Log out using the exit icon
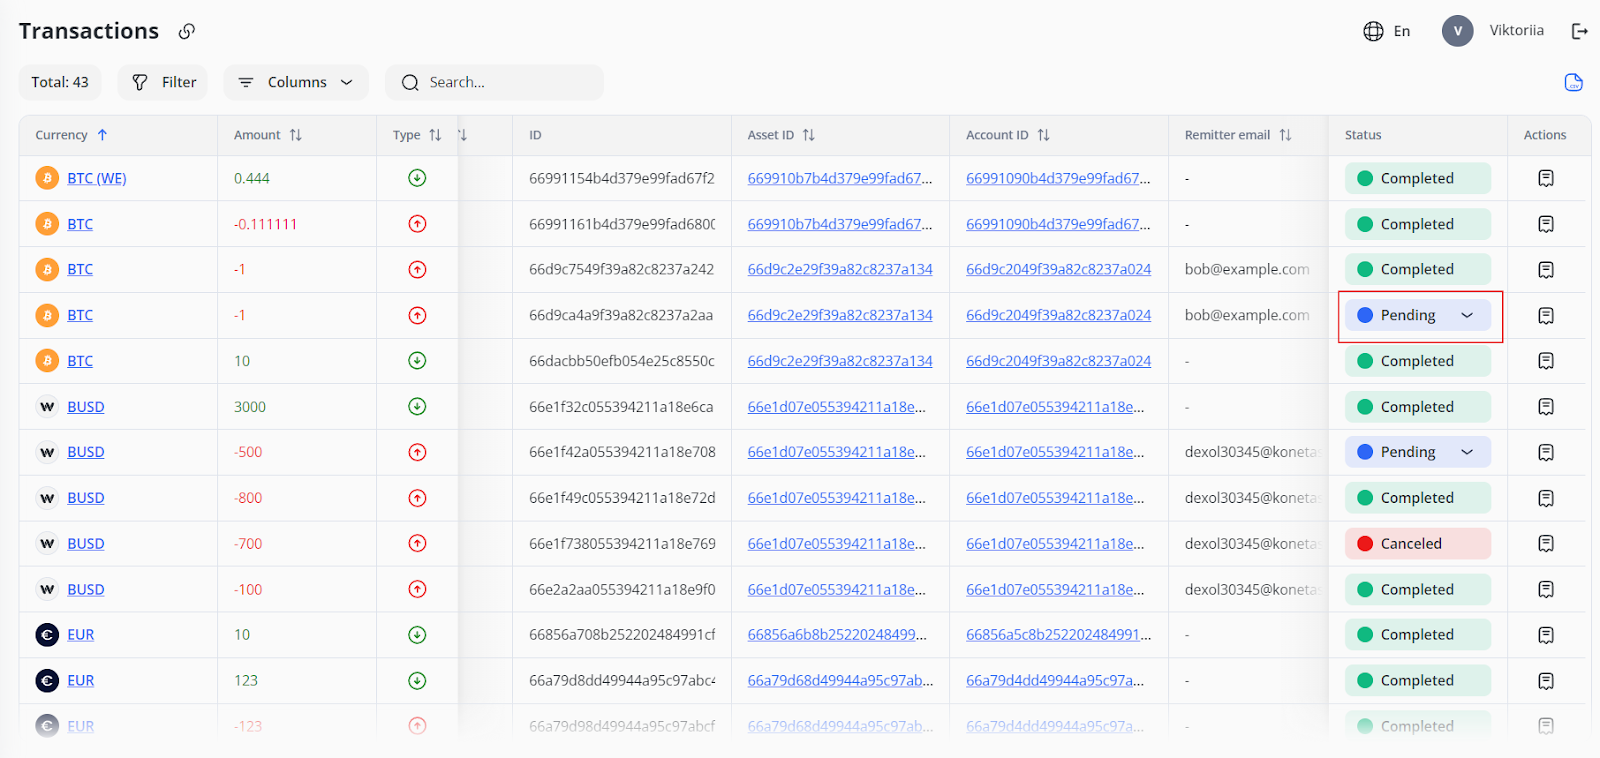Screen dimensions: 1600x758 point(1580,31)
